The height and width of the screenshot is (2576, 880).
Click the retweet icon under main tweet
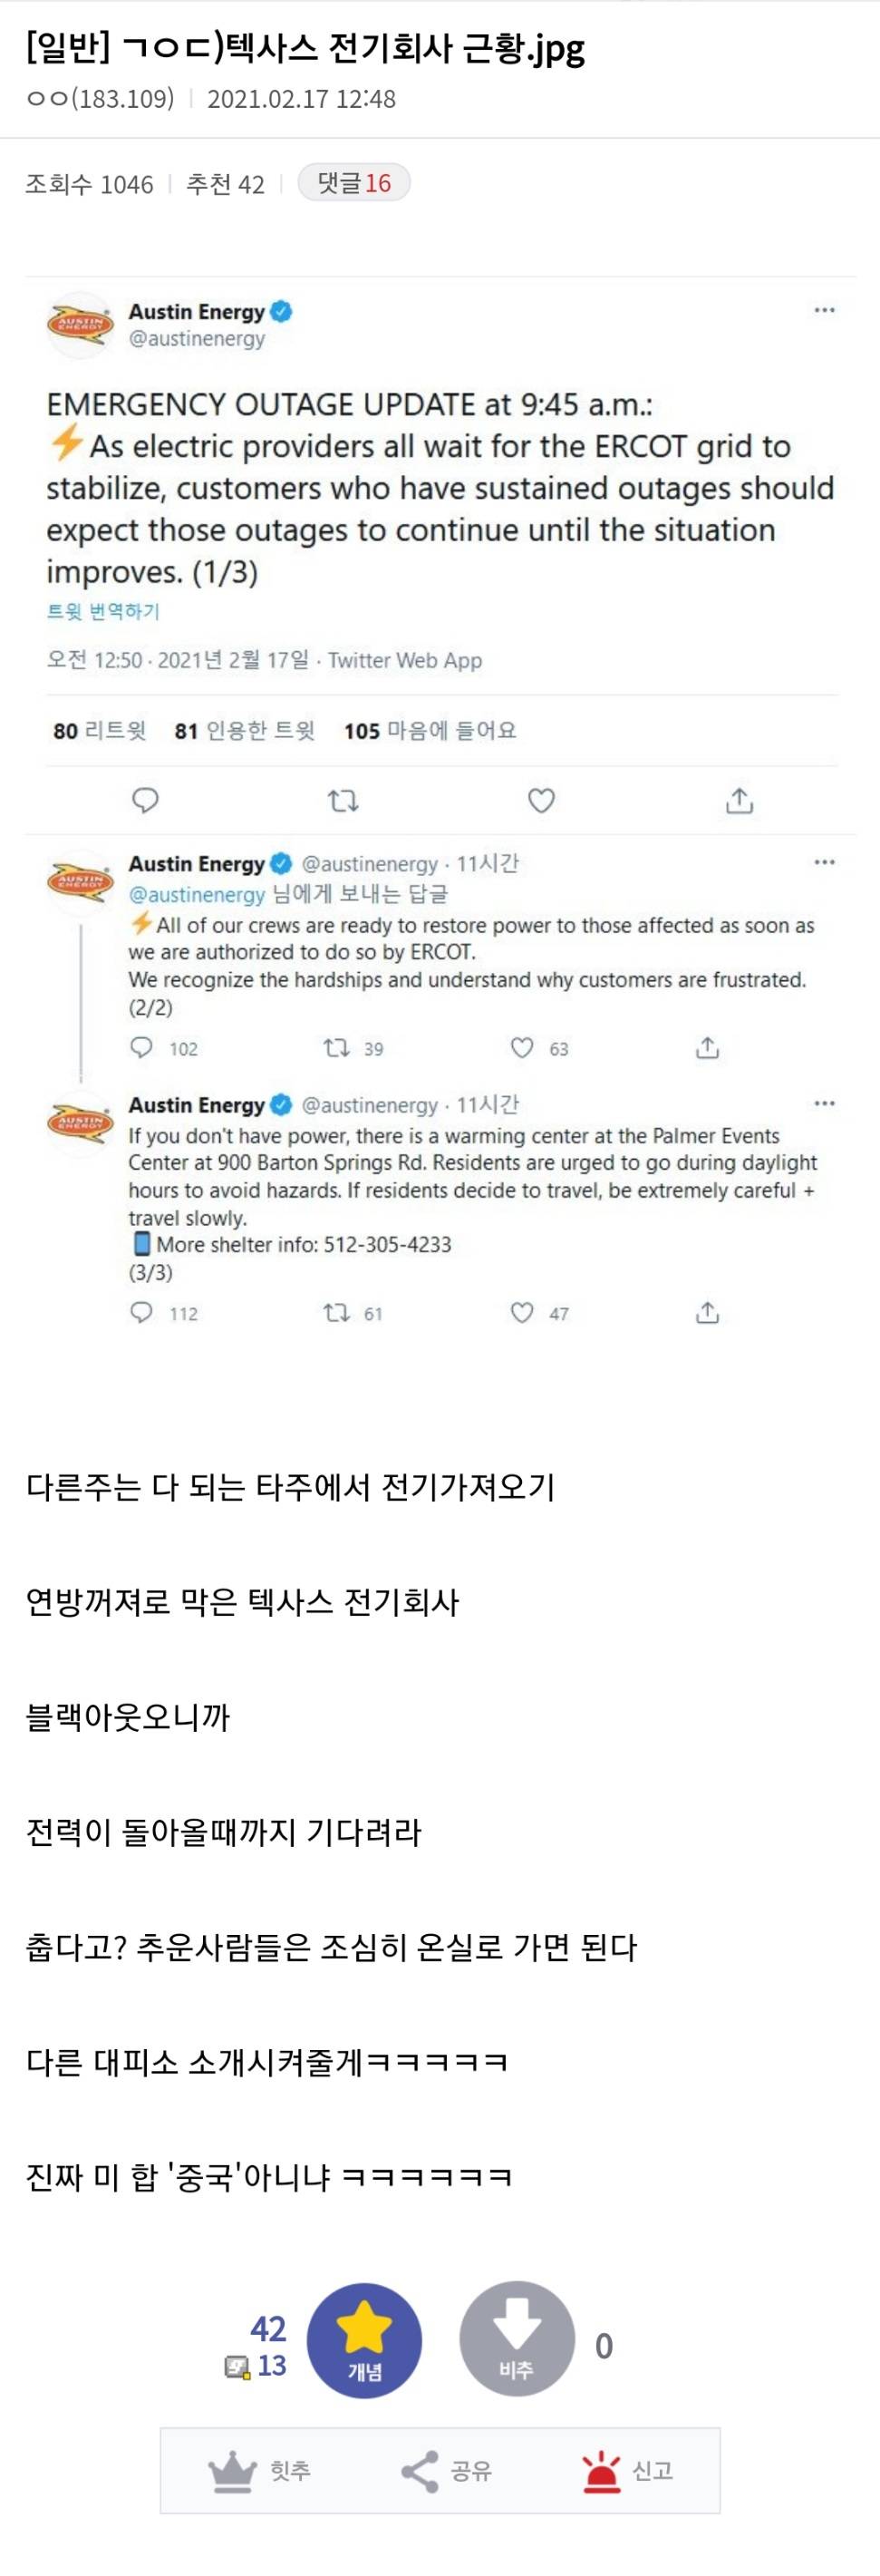pyautogui.click(x=343, y=800)
